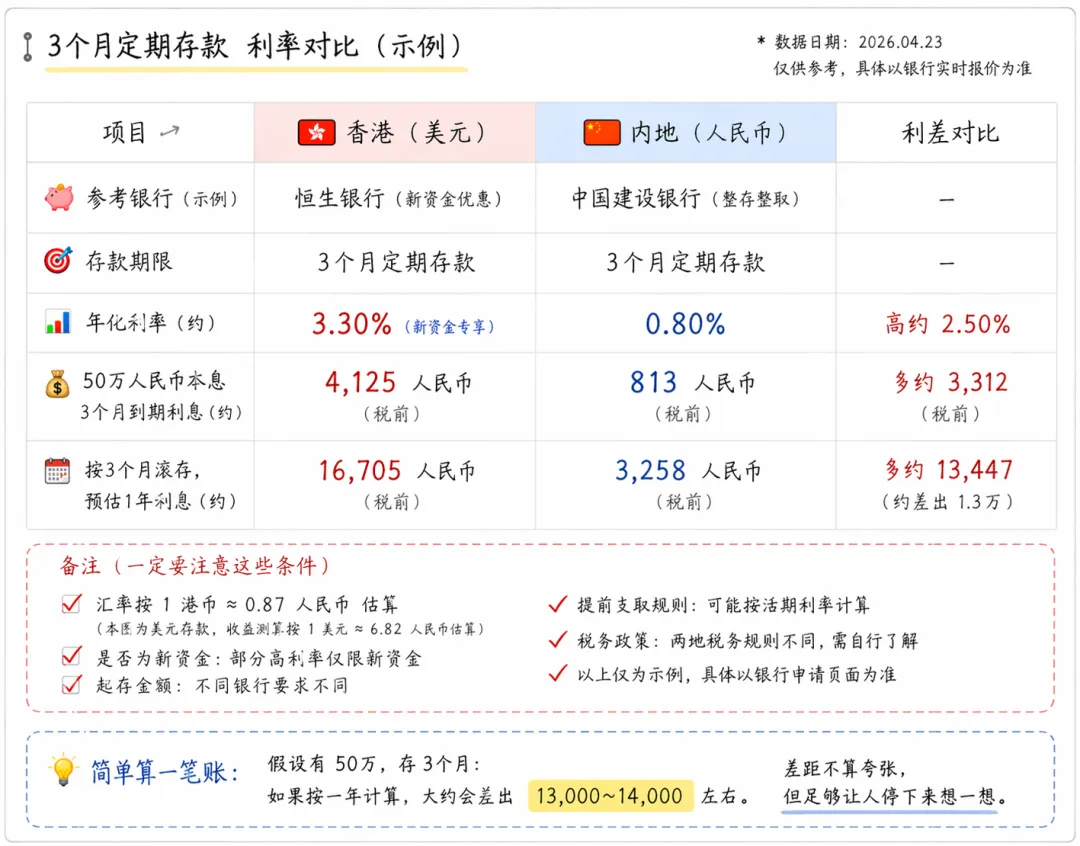Select the 香港（美元）column header
Image resolution: width=1080 pixels, height=846 pixels.
point(395,132)
